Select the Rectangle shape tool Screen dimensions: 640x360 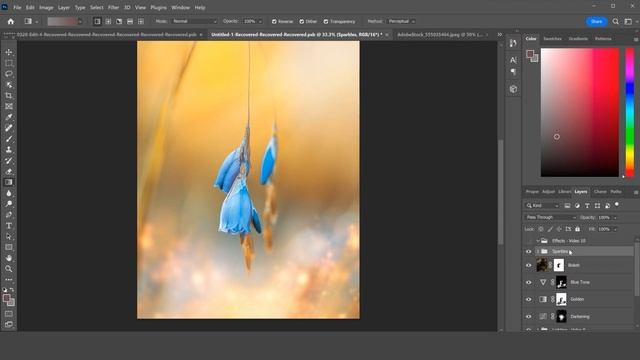point(9,247)
